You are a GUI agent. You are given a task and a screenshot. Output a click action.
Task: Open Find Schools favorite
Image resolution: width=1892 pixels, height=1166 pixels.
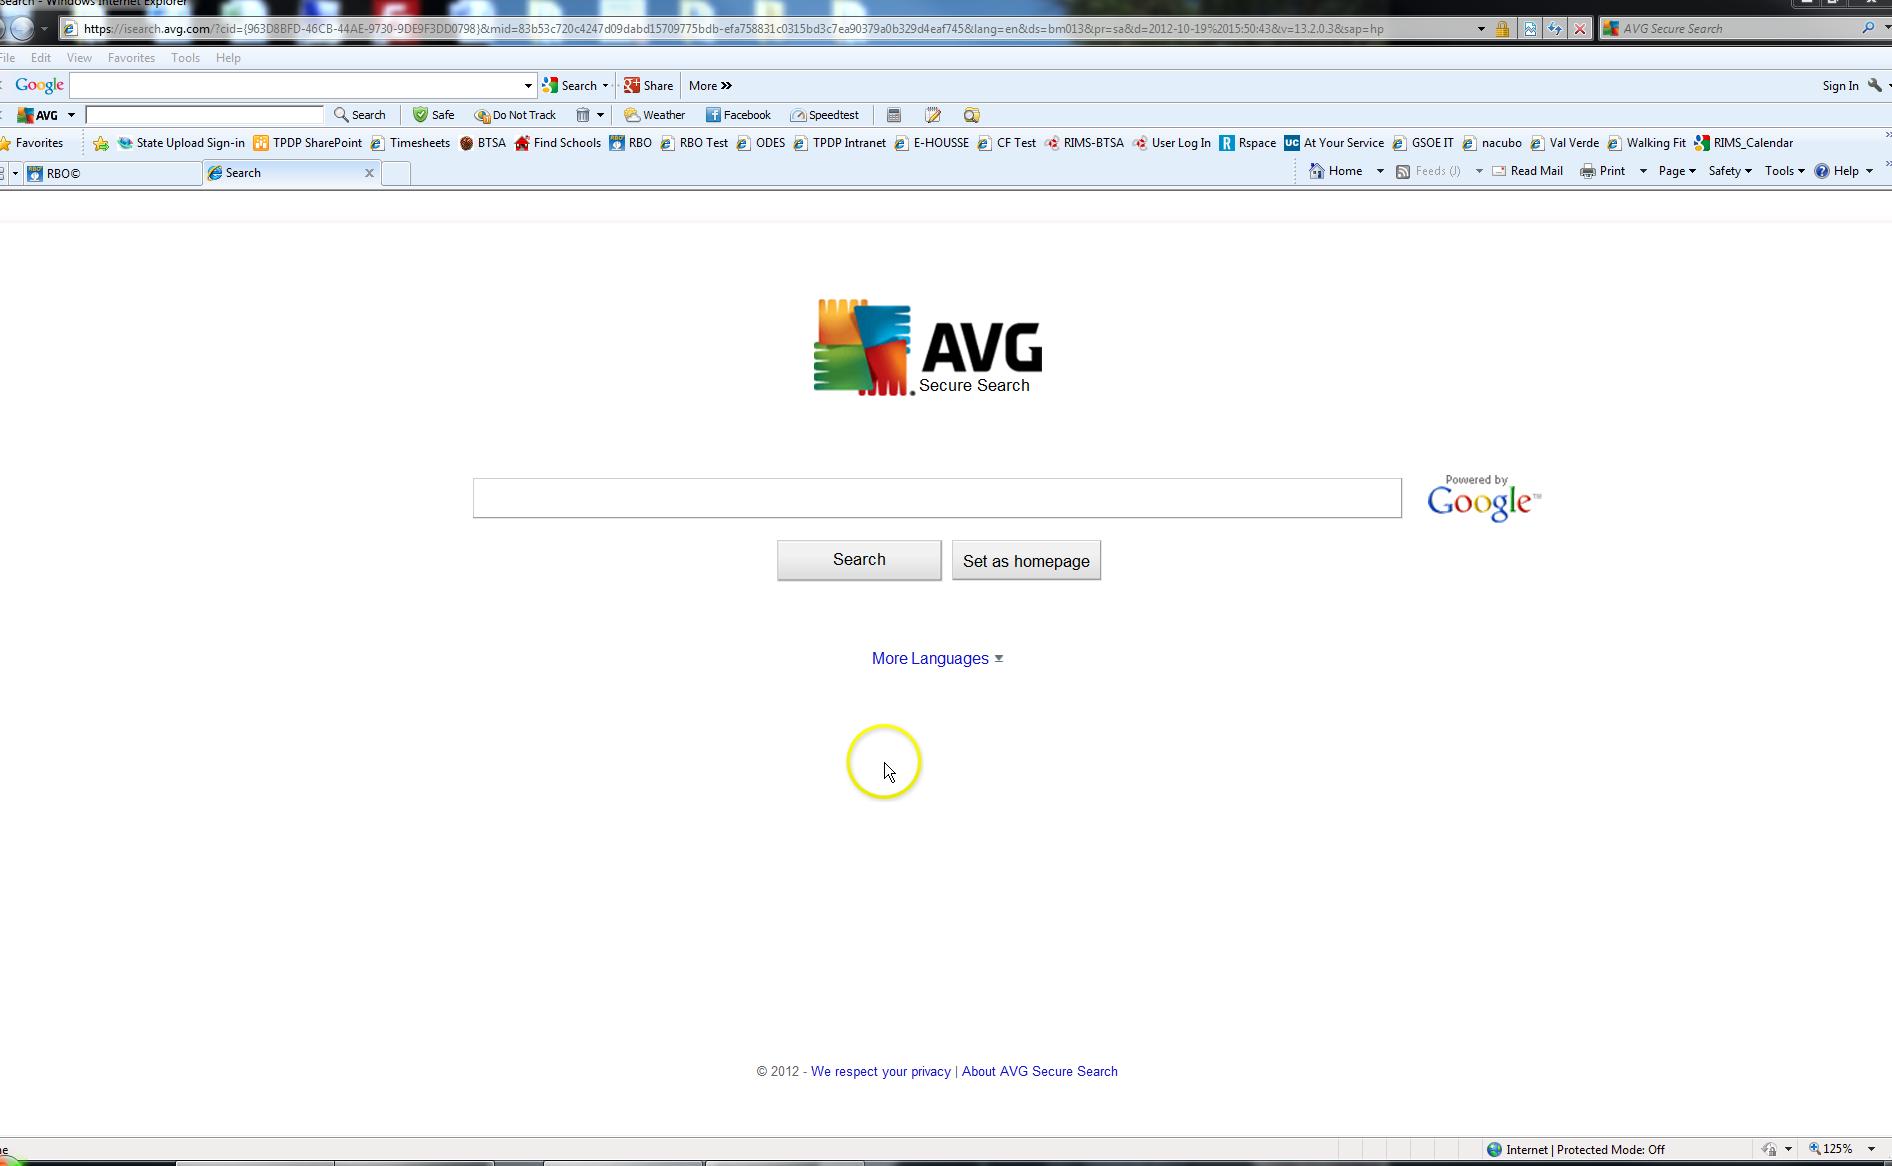tap(558, 143)
